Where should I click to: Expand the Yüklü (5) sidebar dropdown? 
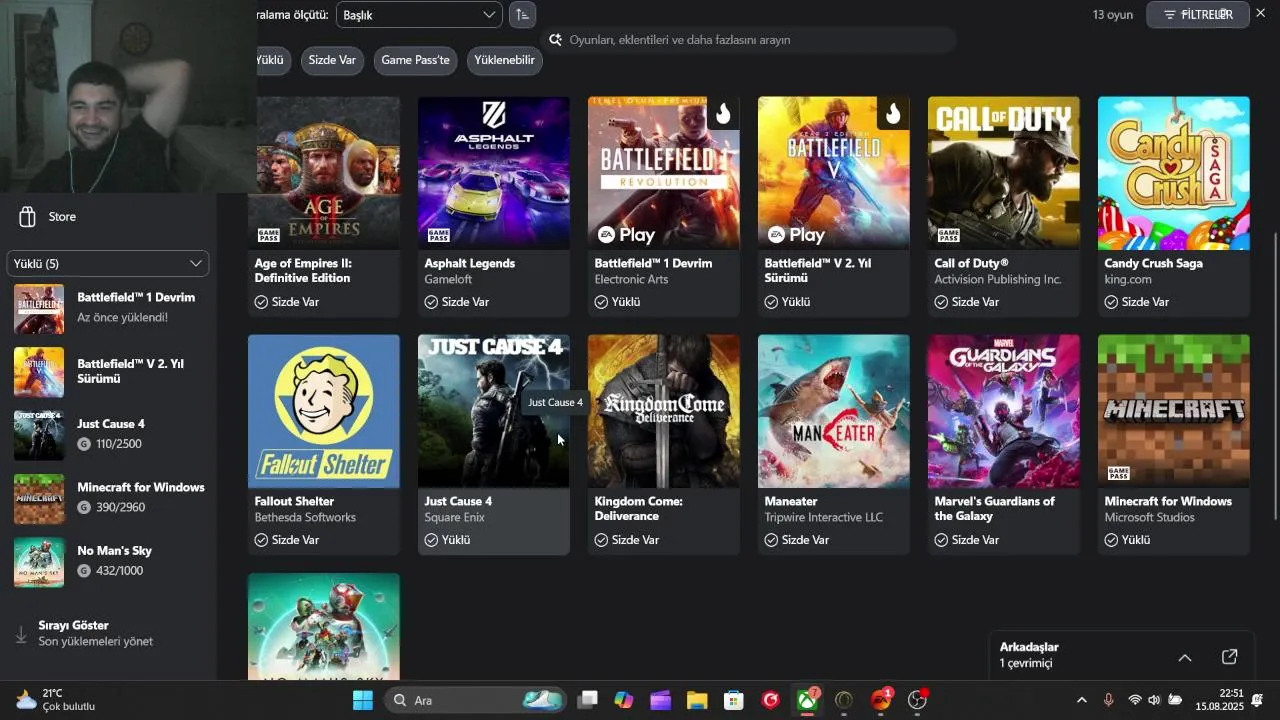[x=108, y=263]
